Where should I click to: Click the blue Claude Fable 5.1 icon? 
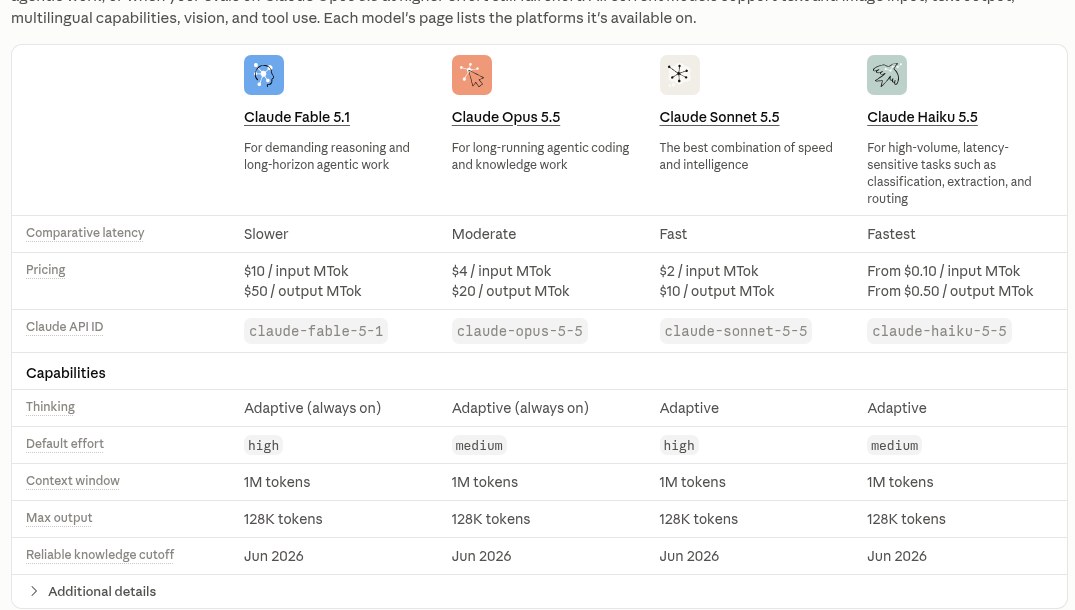pyautogui.click(x=264, y=75)
